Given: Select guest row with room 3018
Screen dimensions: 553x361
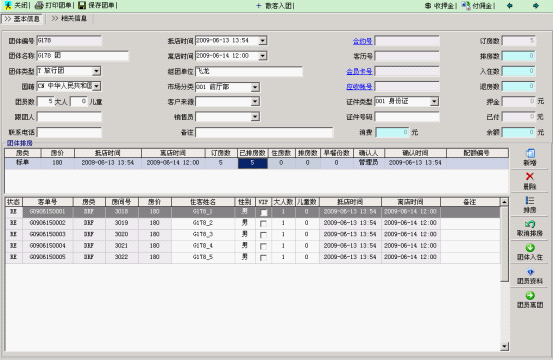Looking at the screenshot, I should (253, 212).
